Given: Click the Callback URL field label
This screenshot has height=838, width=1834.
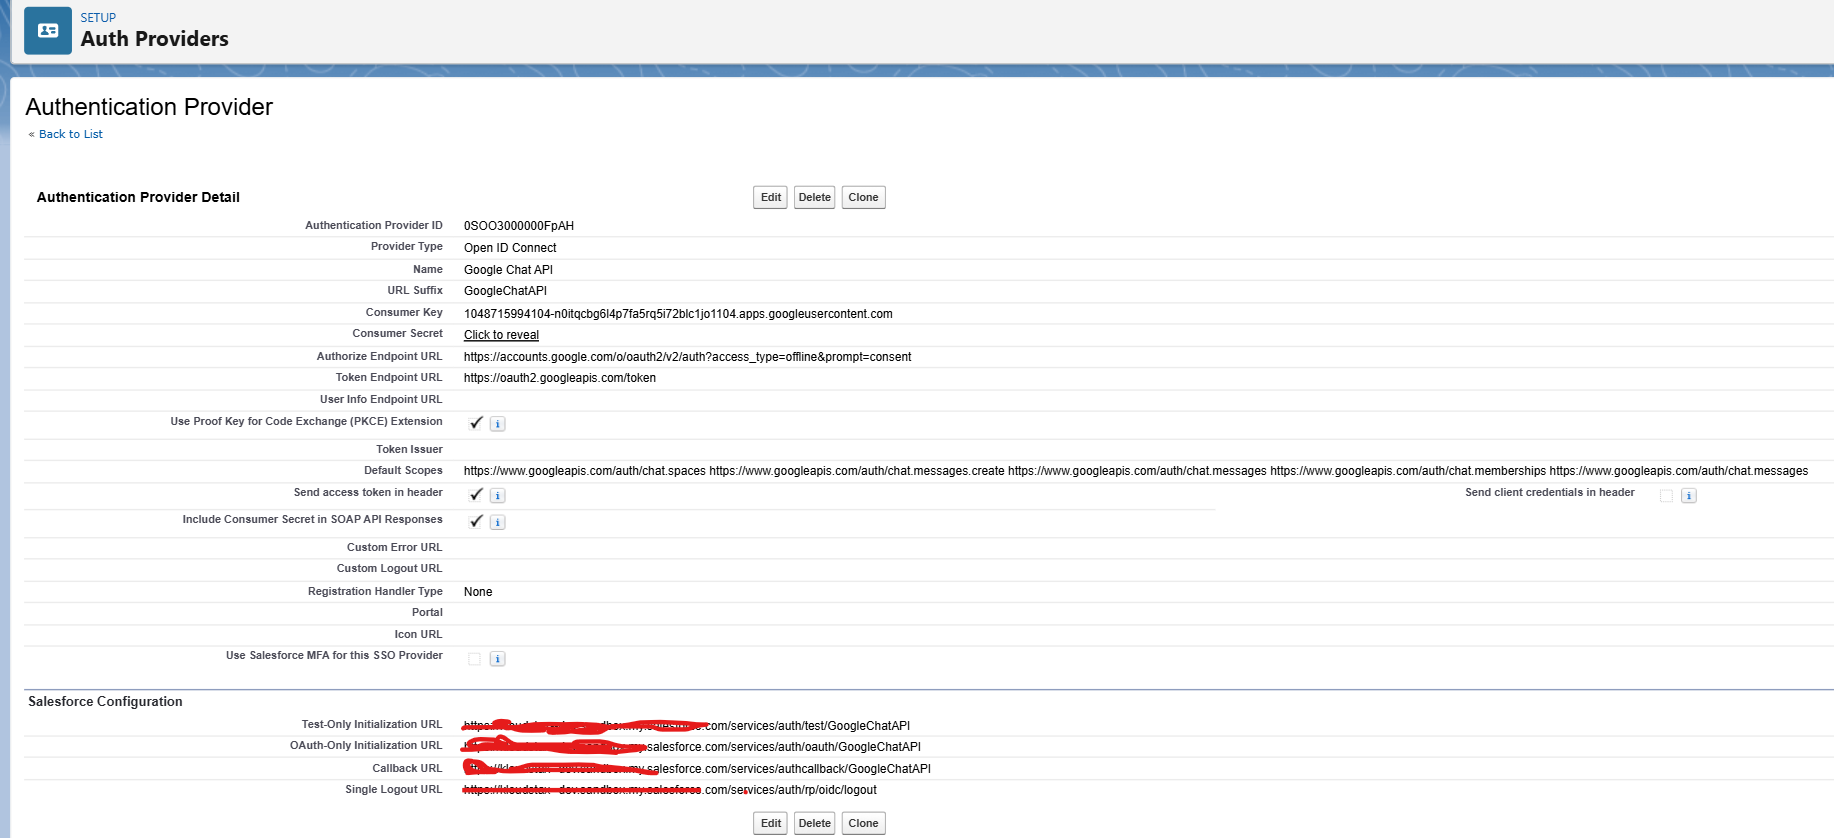Looking at the screenshot, I should pos(407,769).
